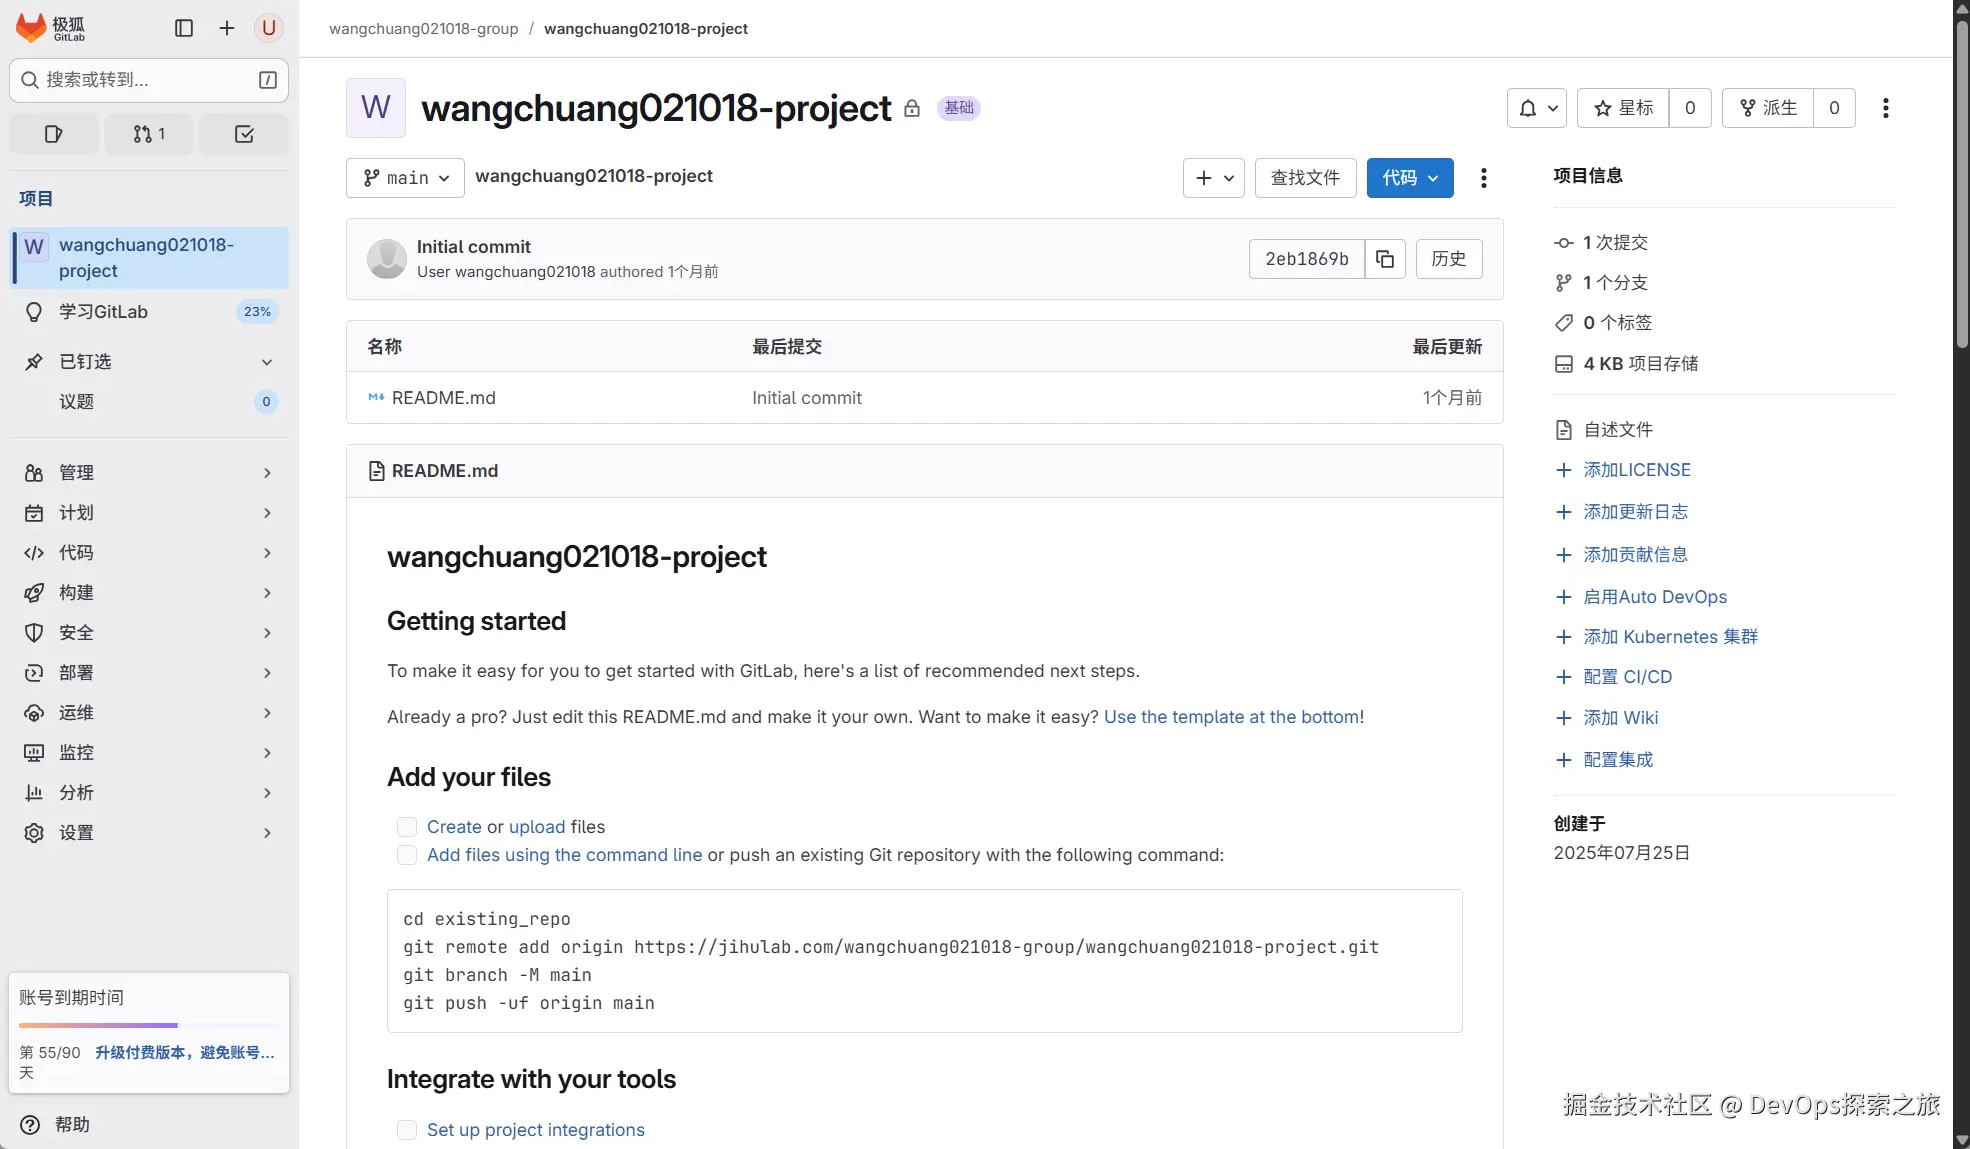Click the user avatar icon
This screenshot has width=1970, height=1149.
tap(268, 28)
